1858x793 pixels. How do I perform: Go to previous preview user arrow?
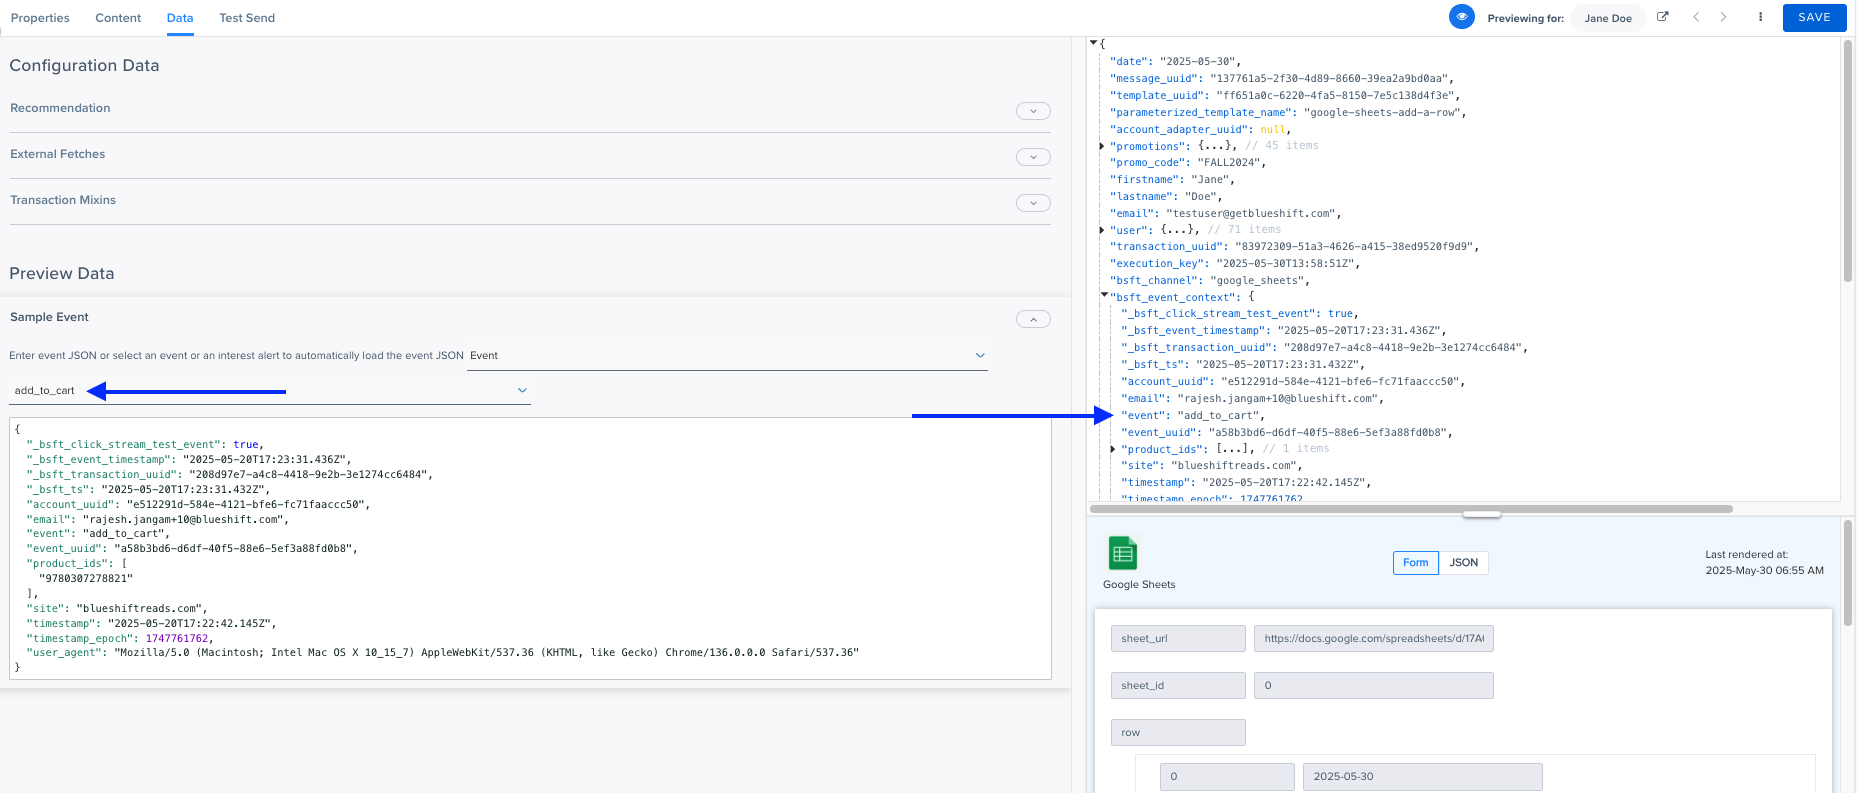tap(1696, 17)
